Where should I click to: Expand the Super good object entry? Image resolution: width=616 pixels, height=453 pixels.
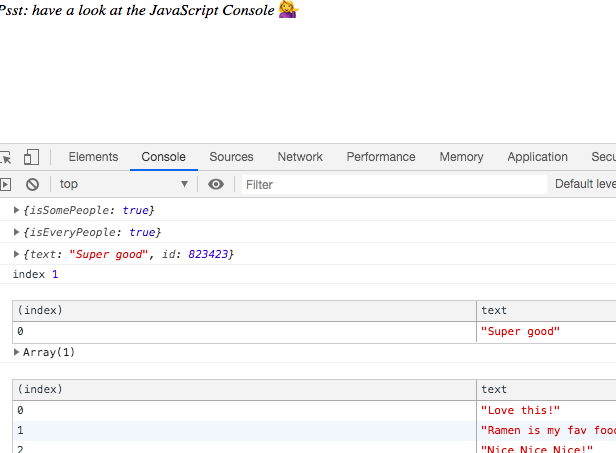tap(16, 255)
